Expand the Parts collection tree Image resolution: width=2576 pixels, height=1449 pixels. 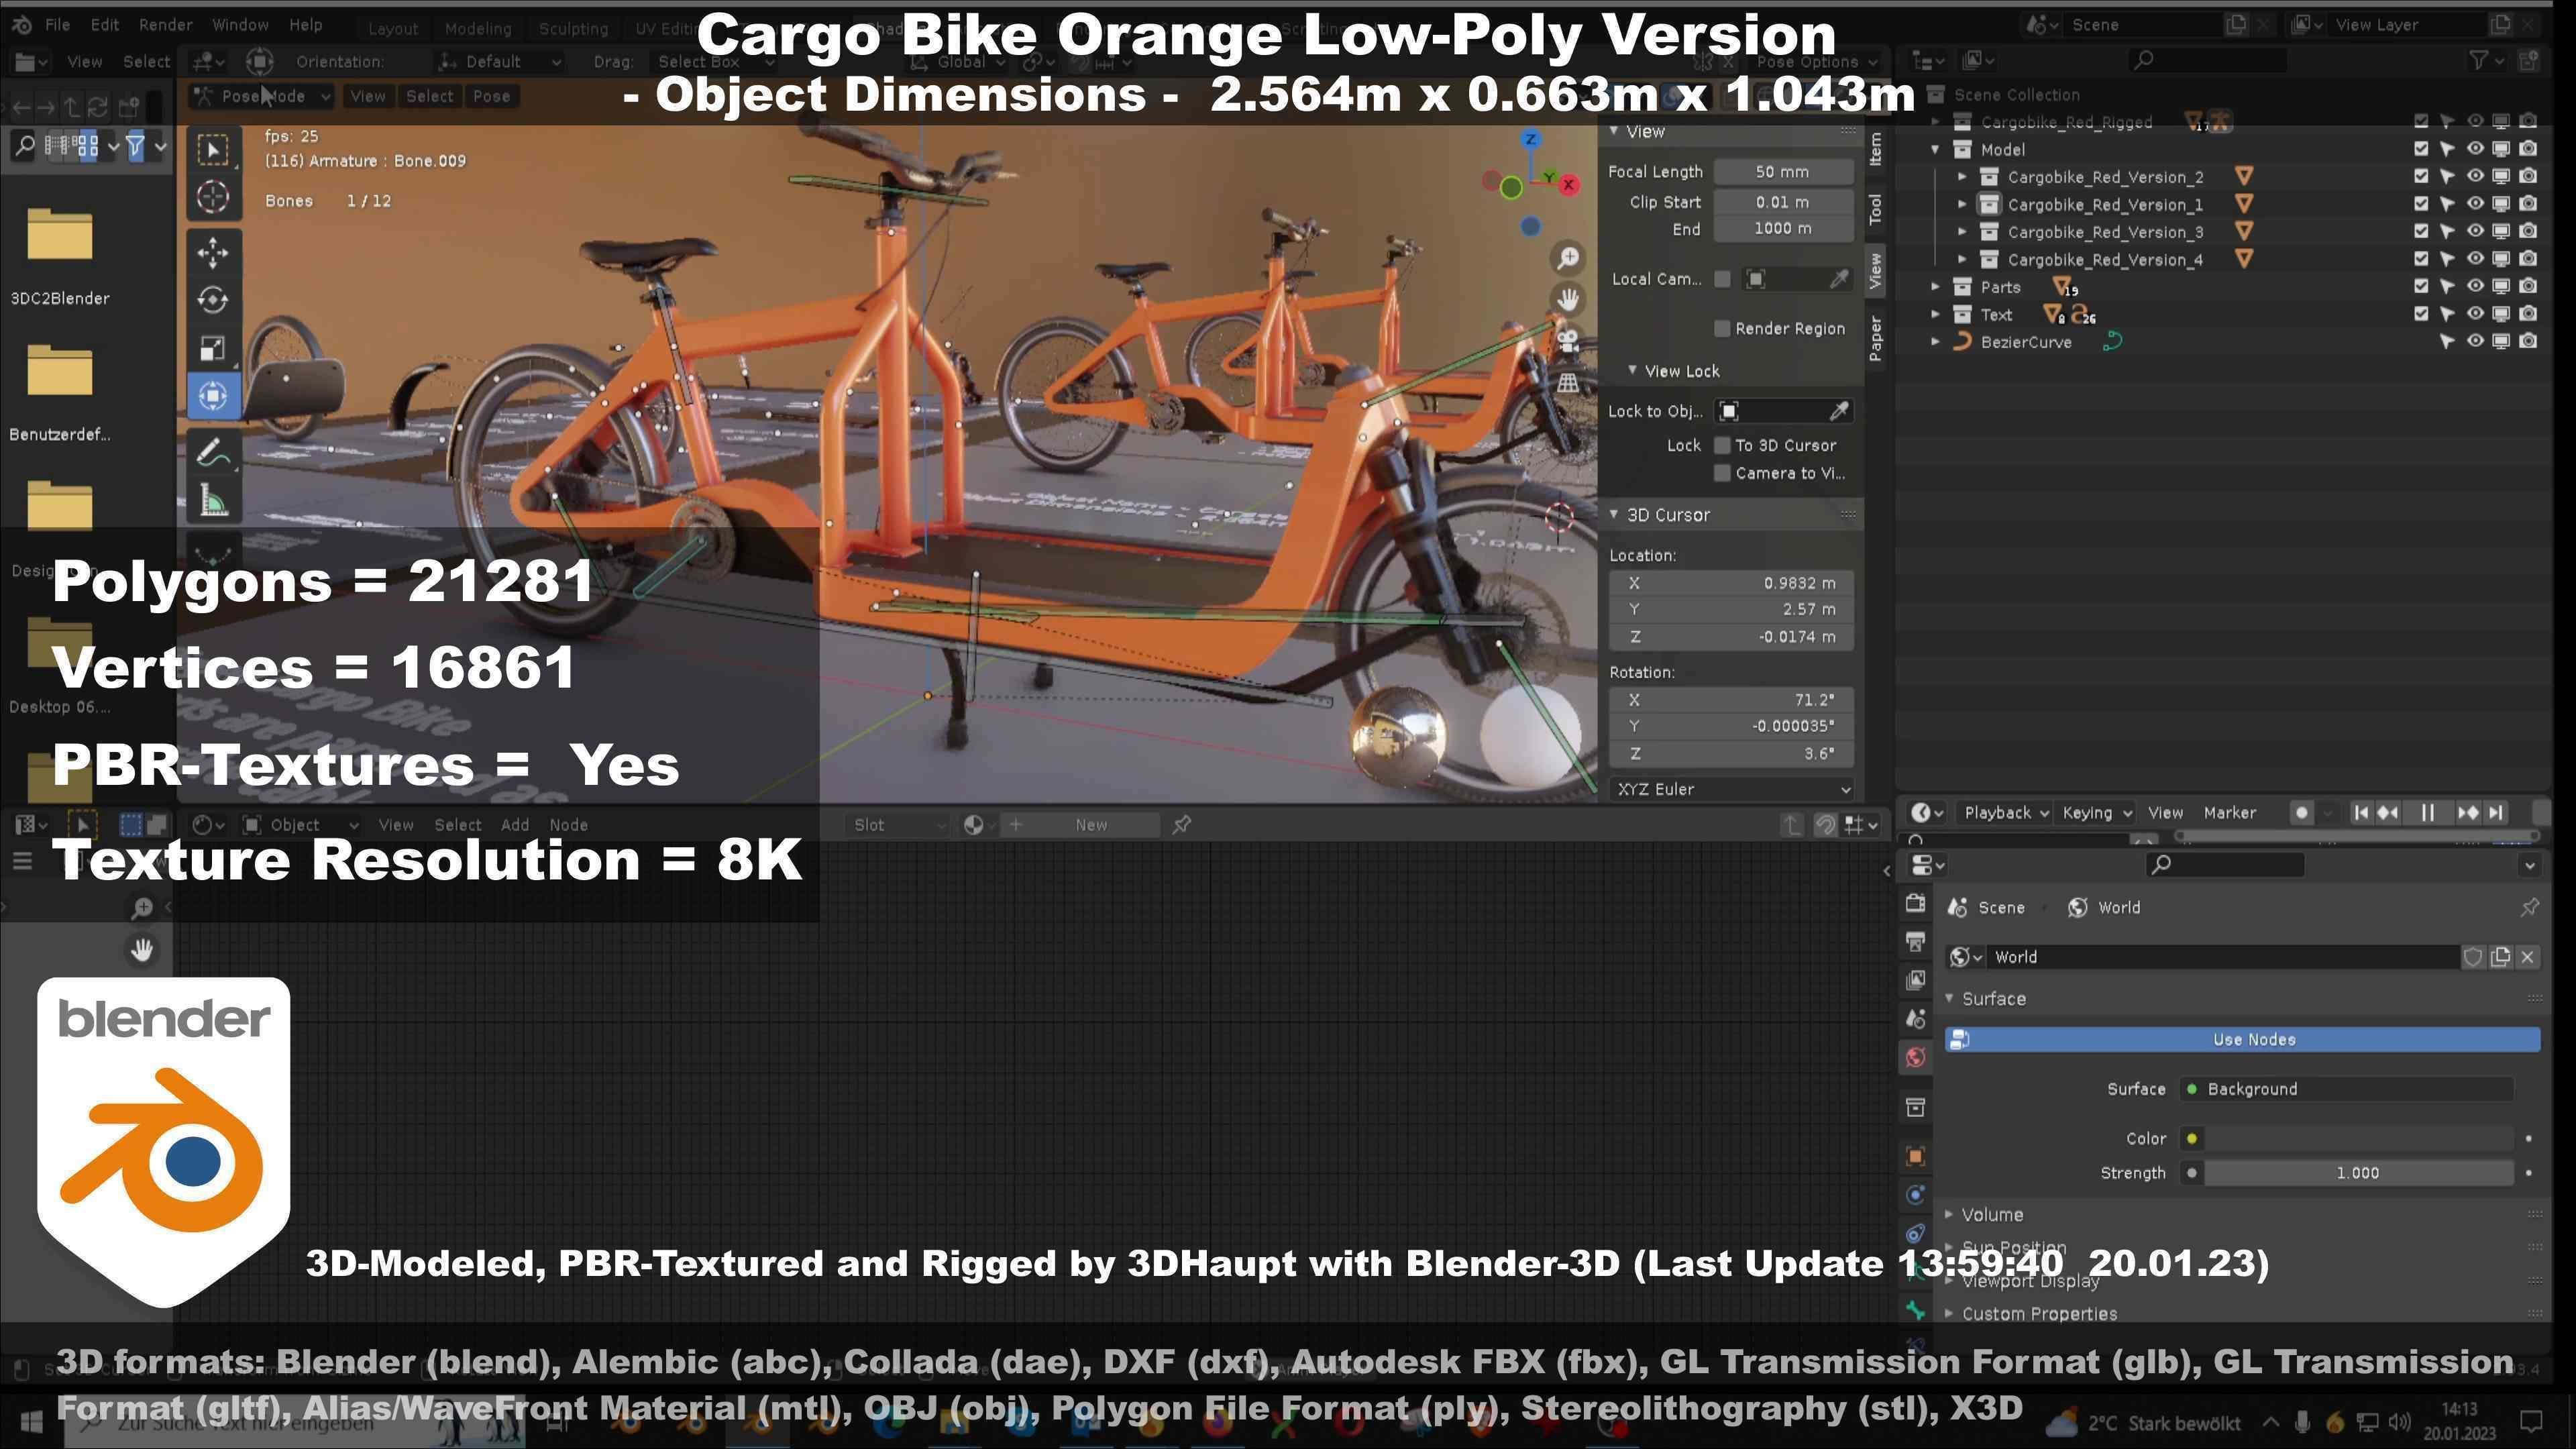pyautogui.click(x=1935, y=287)
